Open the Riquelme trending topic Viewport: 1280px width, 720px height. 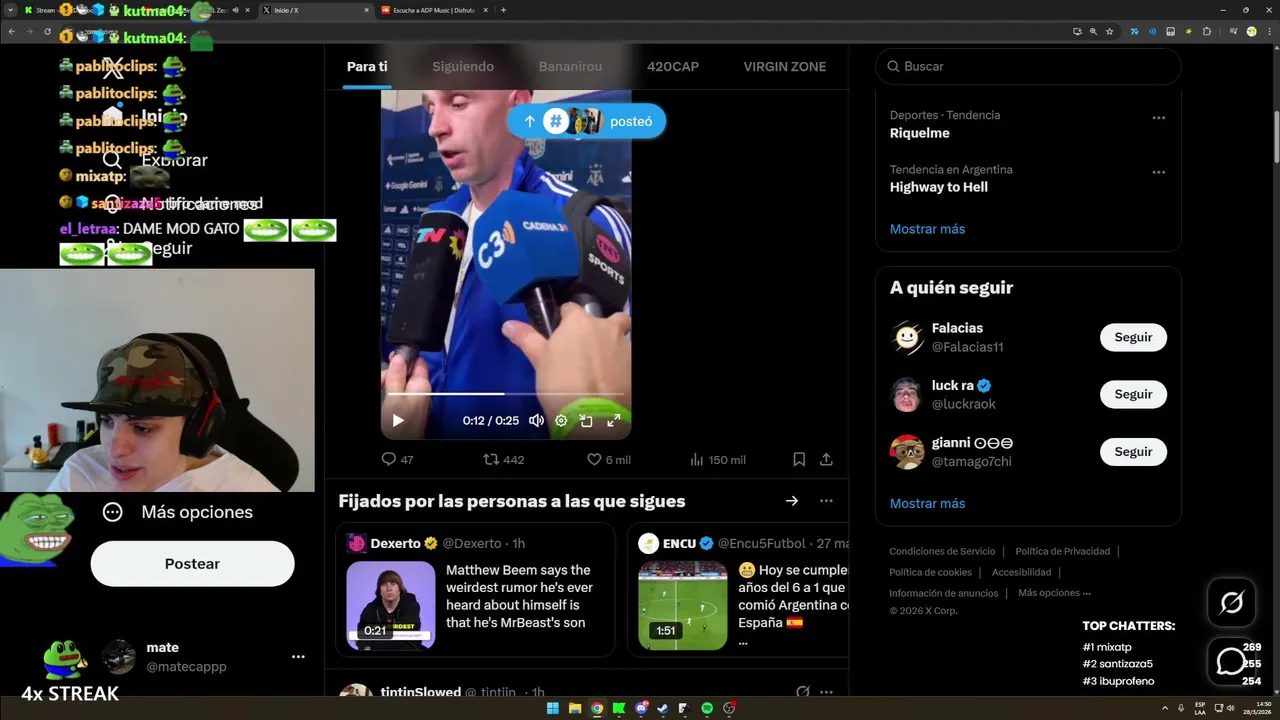click(919, 133)
